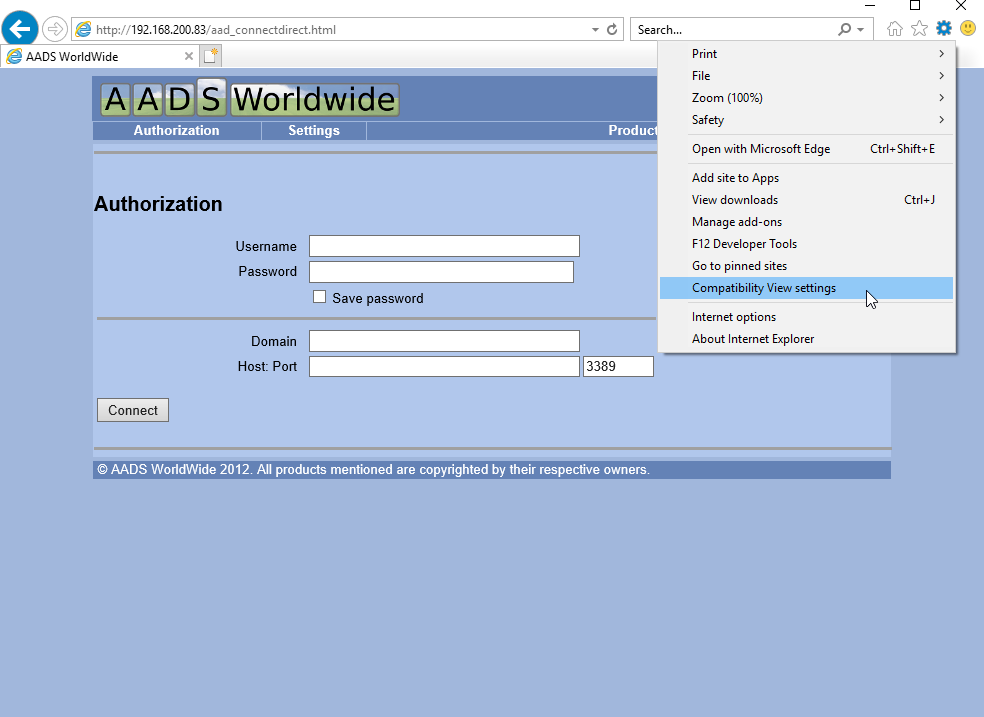
Task: Click the Tools gear icon
Action: [943, 29]
